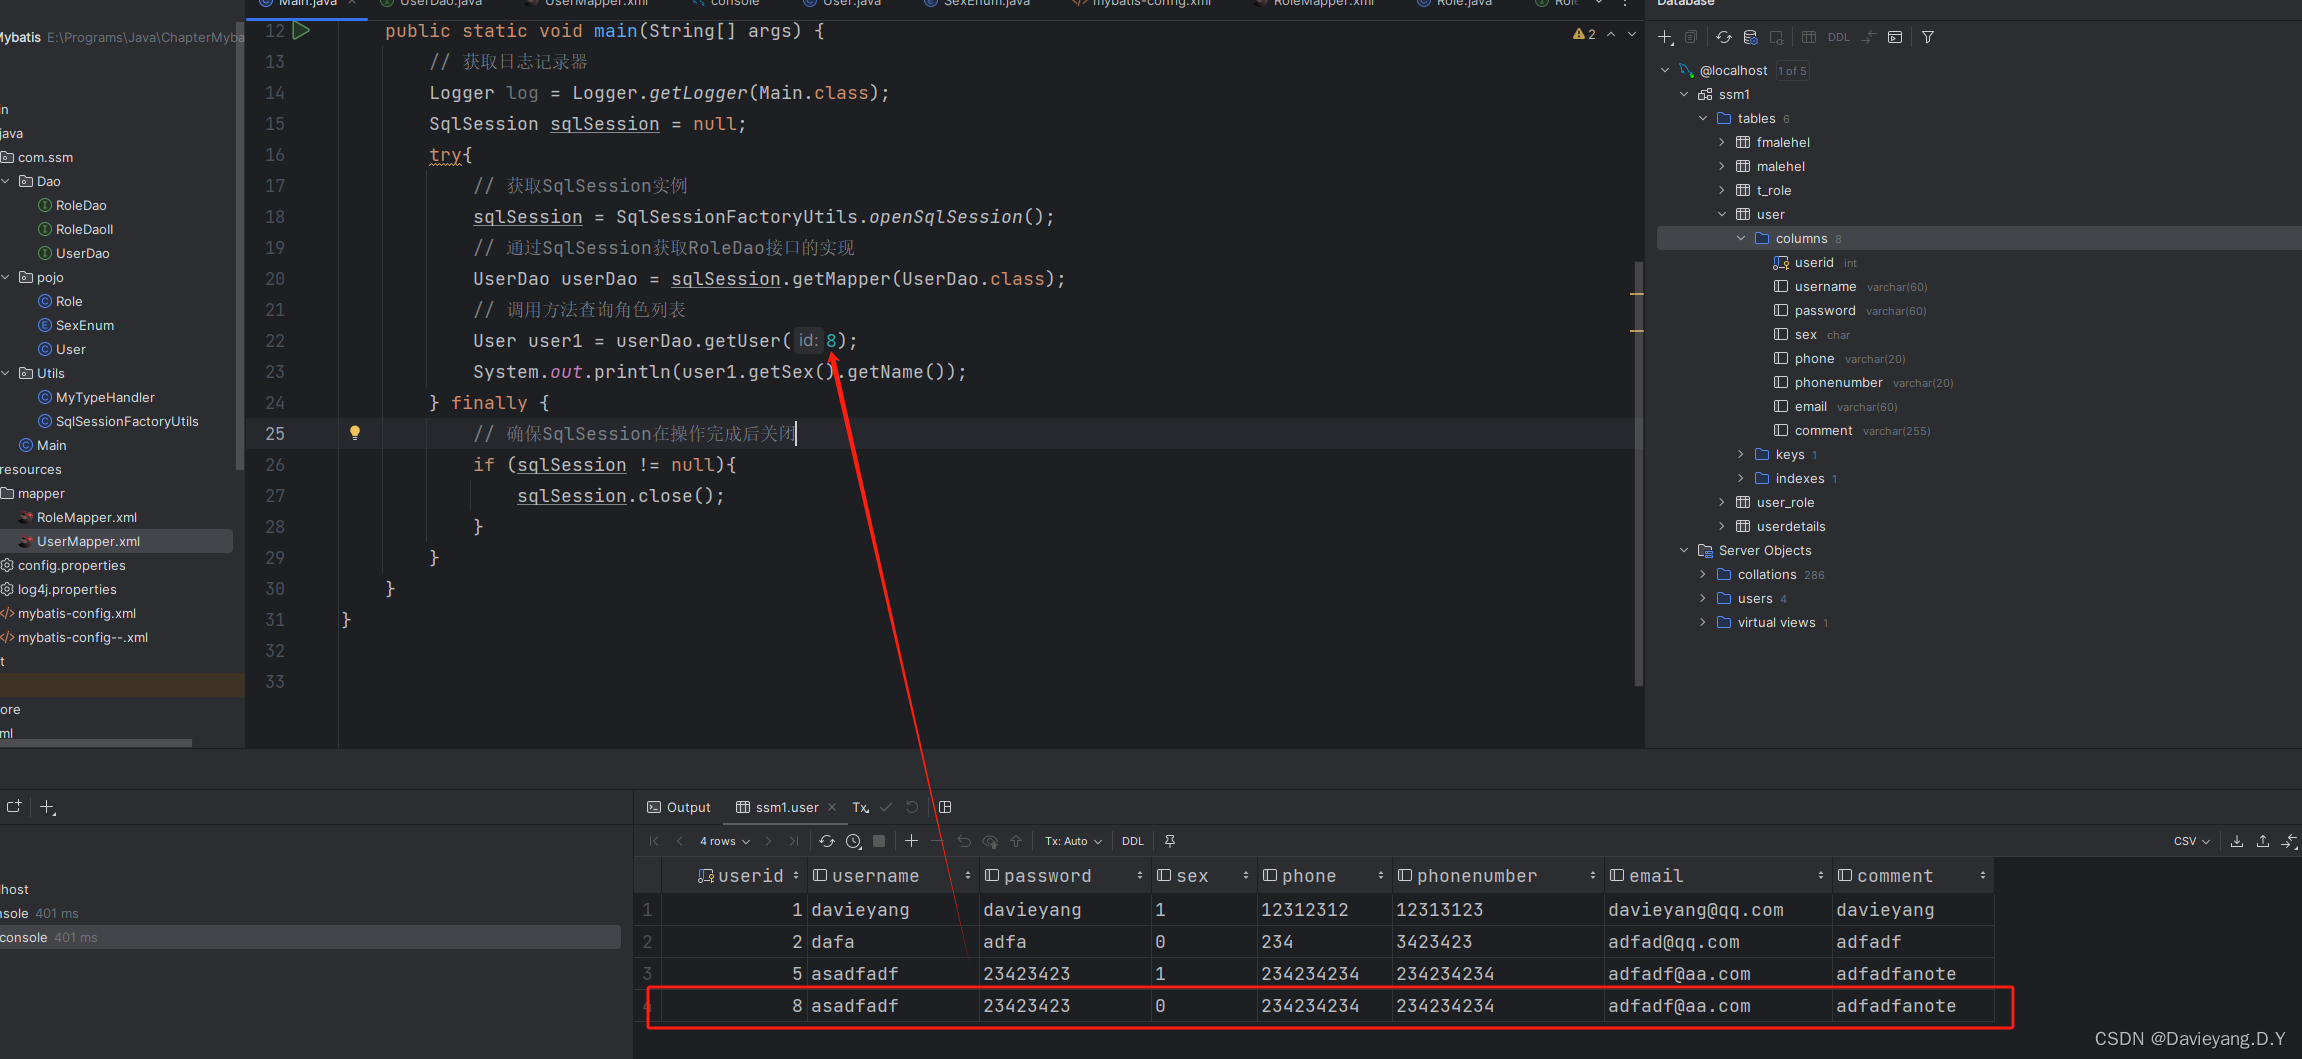
Task: Open the CSV export format dropdown
Action: 2192,841
